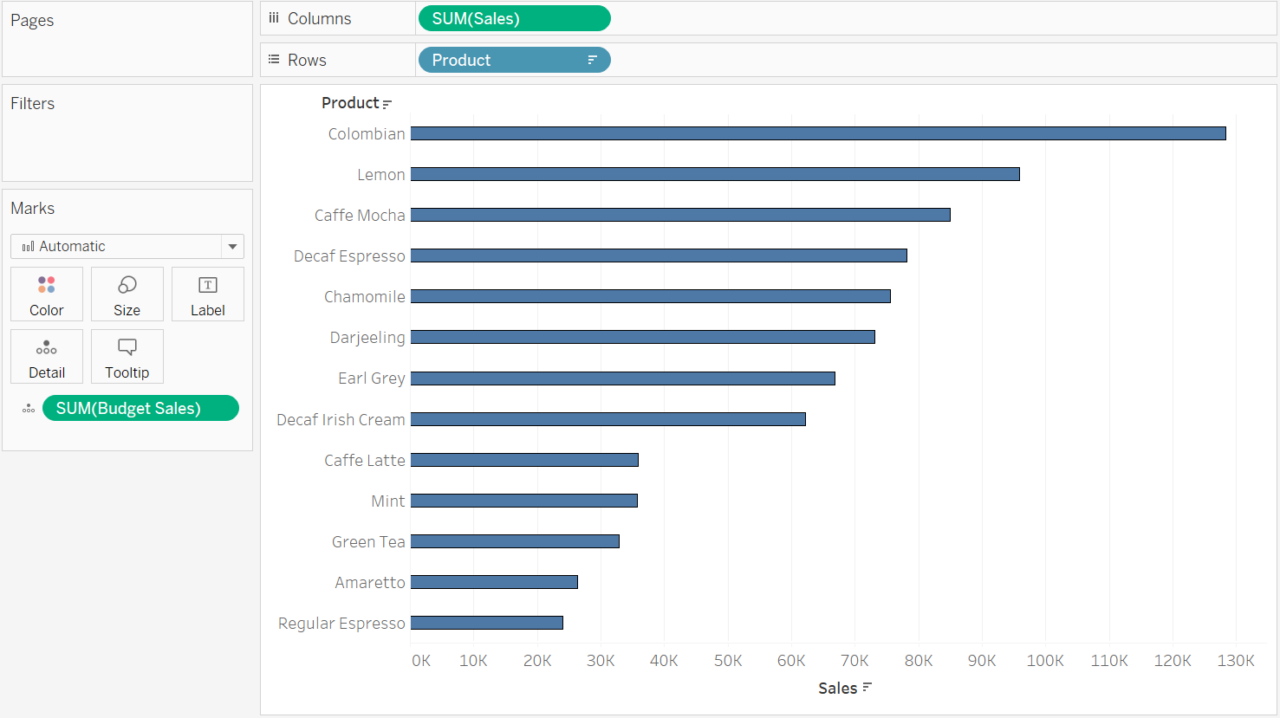1280x718 pixels.
Task: Toggle sort on the Product column header
Action: [x=384, y=102]
